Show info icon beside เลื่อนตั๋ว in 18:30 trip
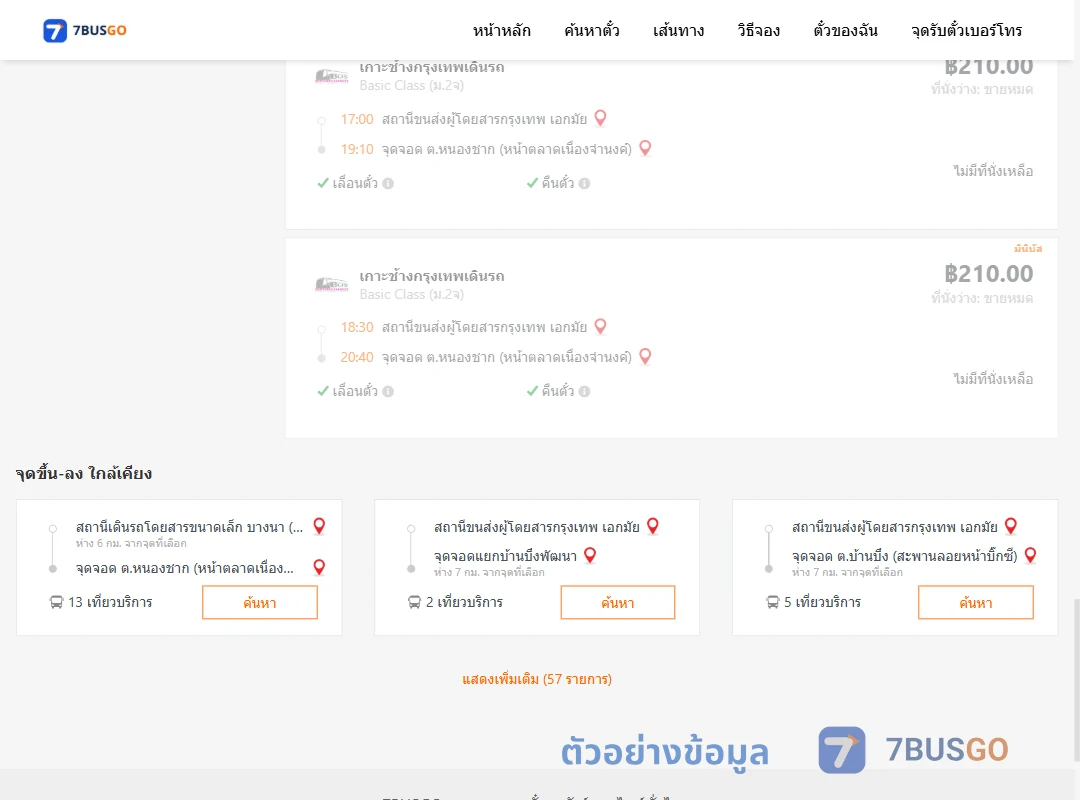 (388, 391)
